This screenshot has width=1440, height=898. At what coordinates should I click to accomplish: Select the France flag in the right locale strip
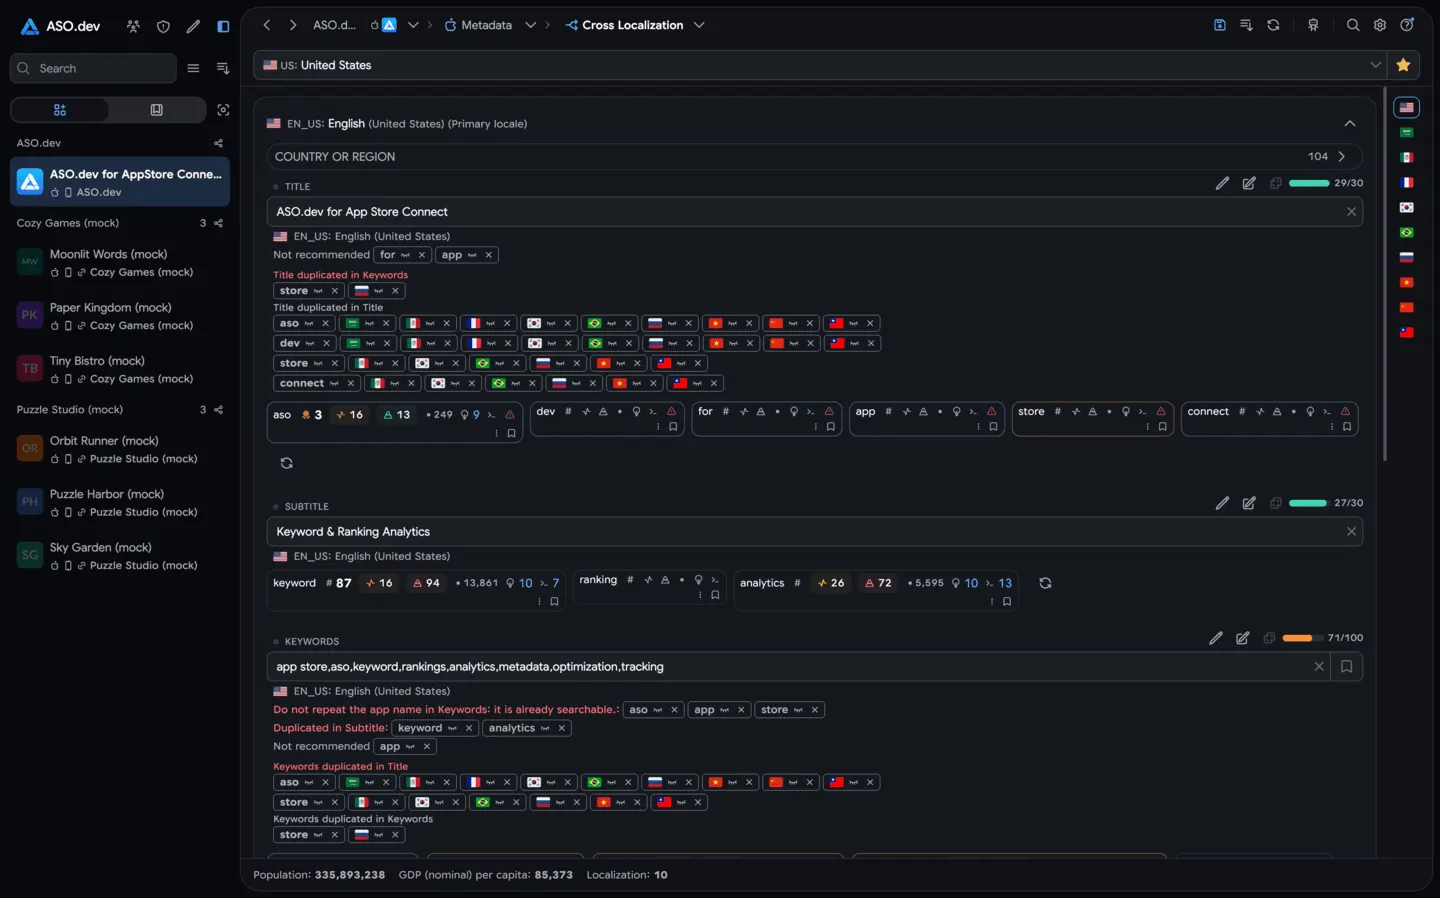coord(1407,182)
